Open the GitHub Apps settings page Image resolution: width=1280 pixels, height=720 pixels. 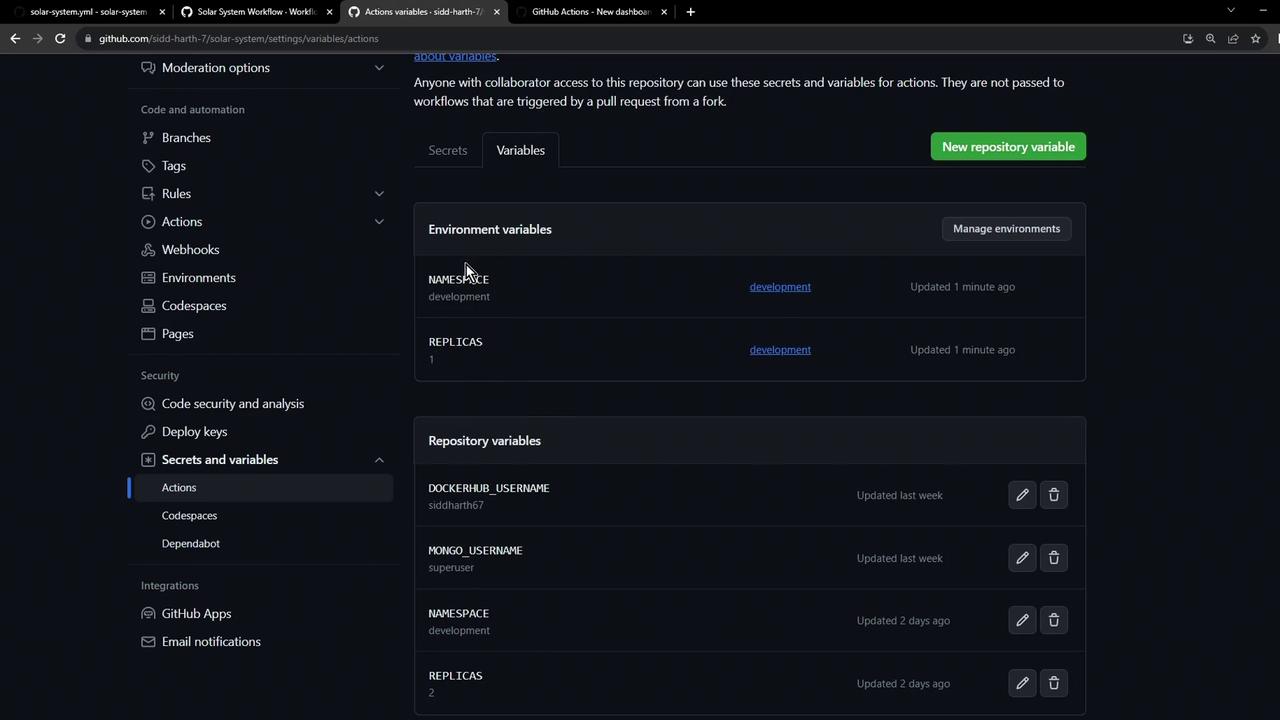point(196,614)
